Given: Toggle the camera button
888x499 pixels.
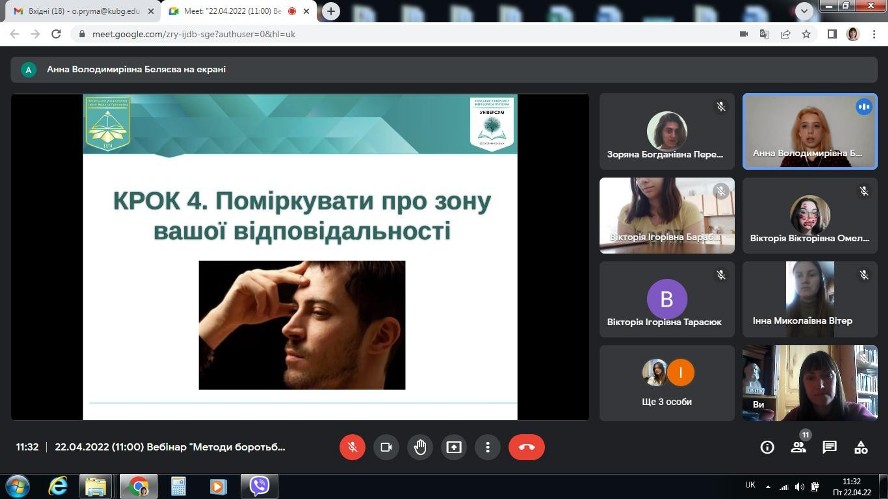Looking at the screenshot, I should tap(386, 447).
